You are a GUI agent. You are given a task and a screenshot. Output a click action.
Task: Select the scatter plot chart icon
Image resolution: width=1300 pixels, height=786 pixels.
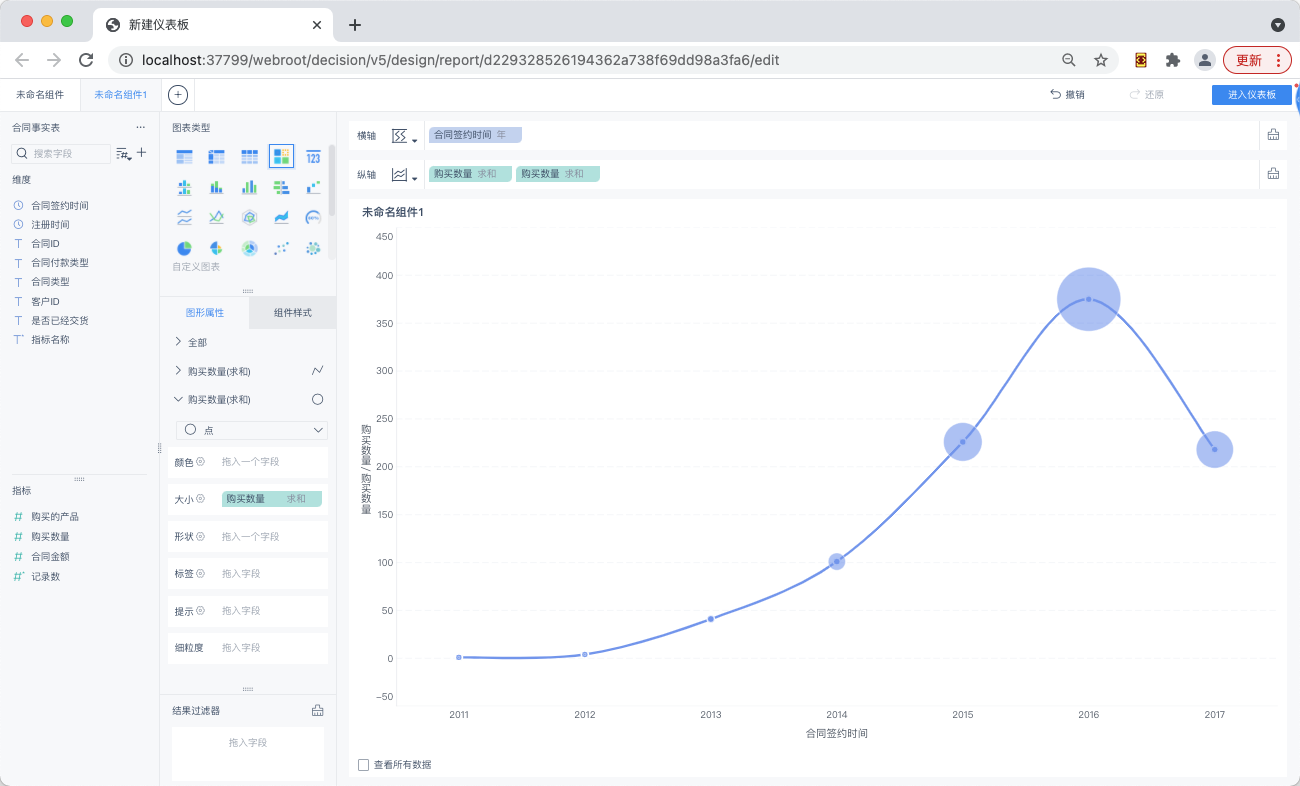pyautogui.click(x=281, y=248)
